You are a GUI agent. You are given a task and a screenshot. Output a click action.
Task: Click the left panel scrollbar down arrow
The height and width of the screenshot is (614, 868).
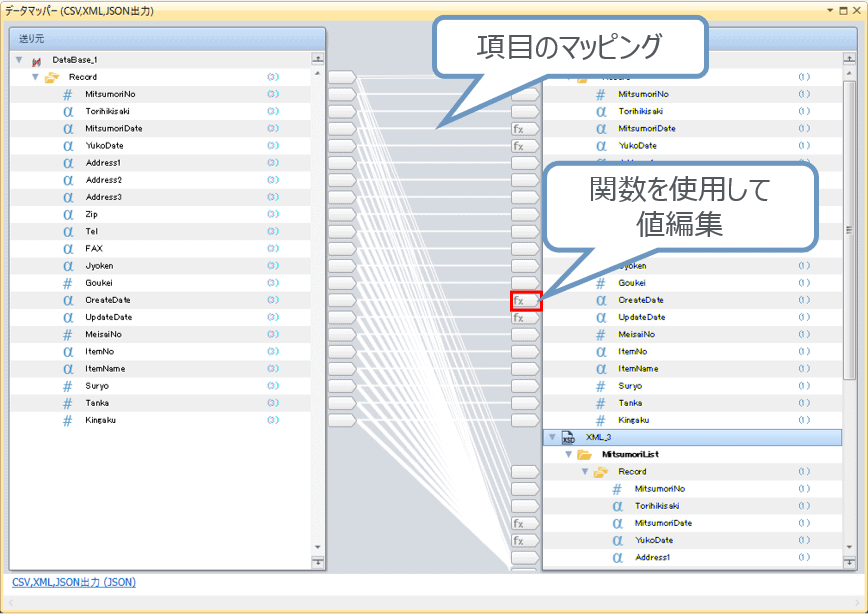tap(319, 547)
